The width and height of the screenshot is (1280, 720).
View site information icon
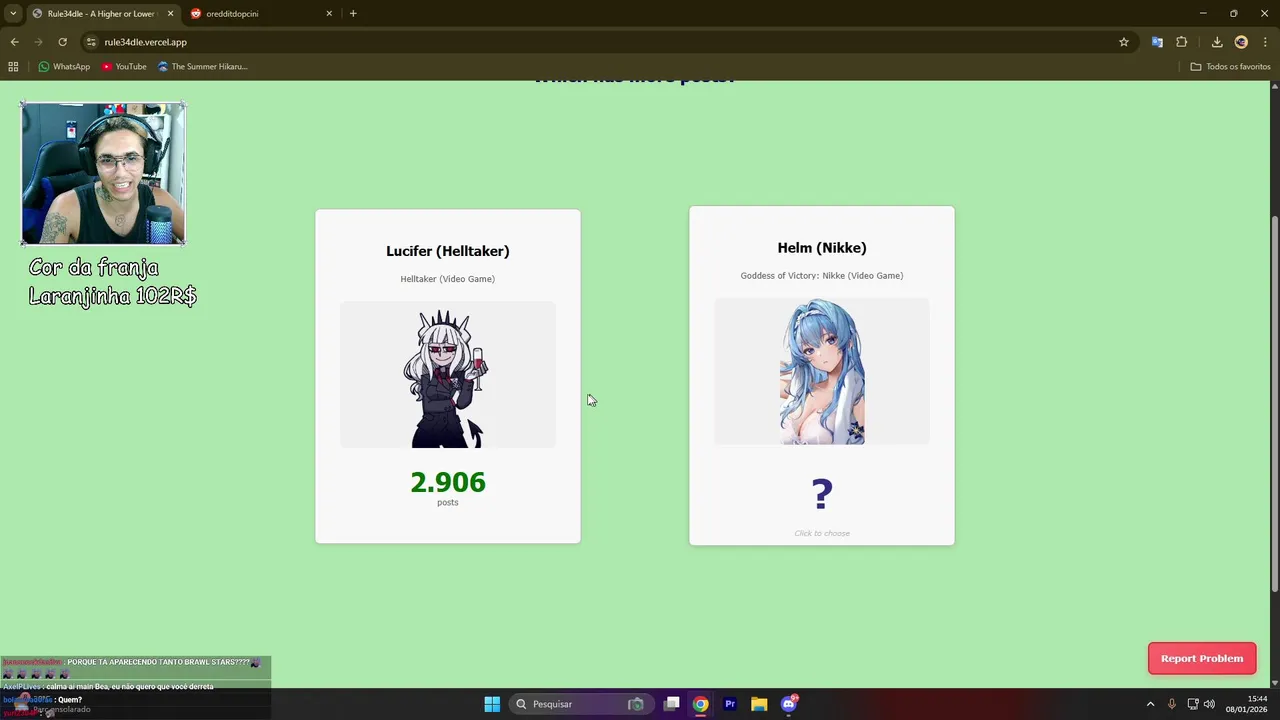click(91, 42)
